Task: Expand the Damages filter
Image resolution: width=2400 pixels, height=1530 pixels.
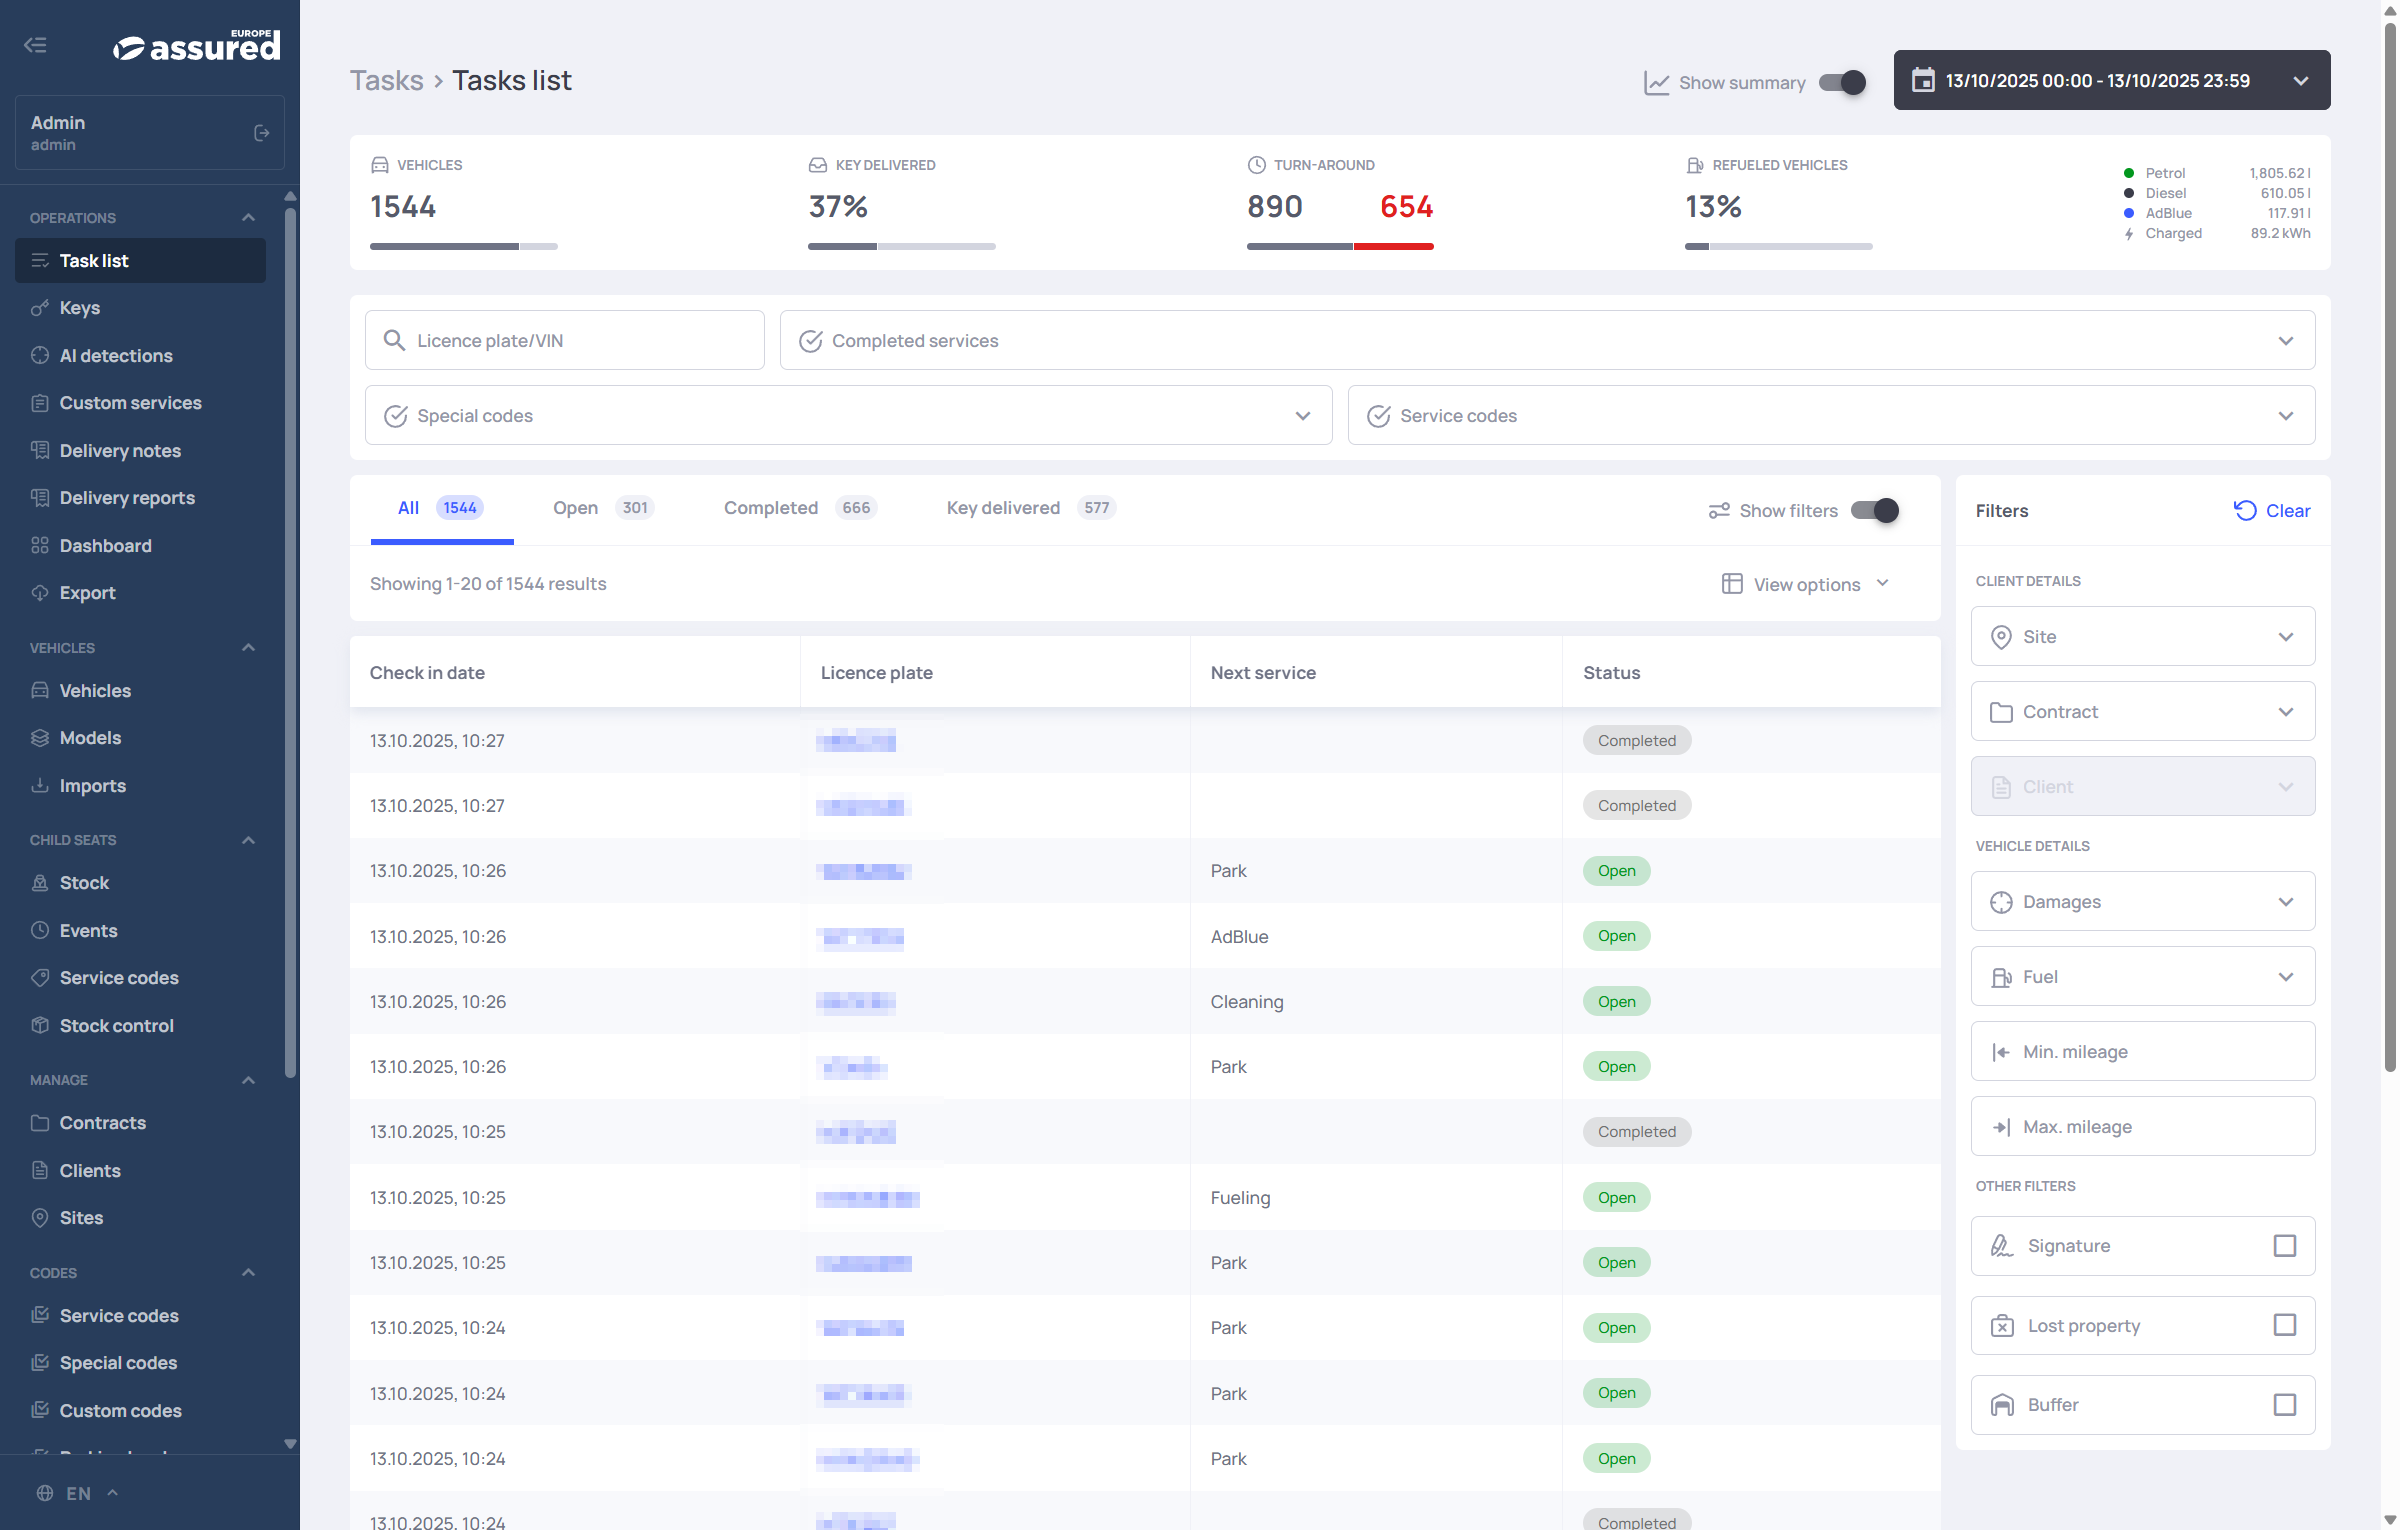Action: [2142, 901]
